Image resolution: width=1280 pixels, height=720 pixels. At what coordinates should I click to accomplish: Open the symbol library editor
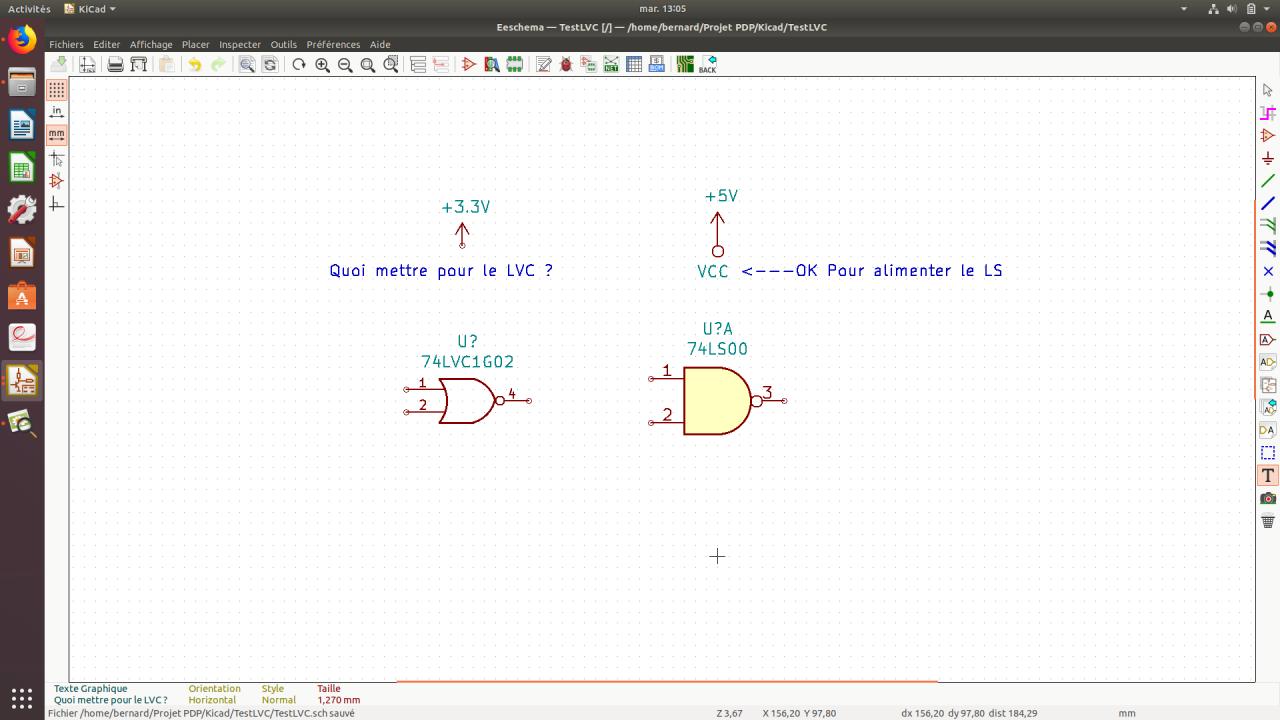click(x=469, y=65)
